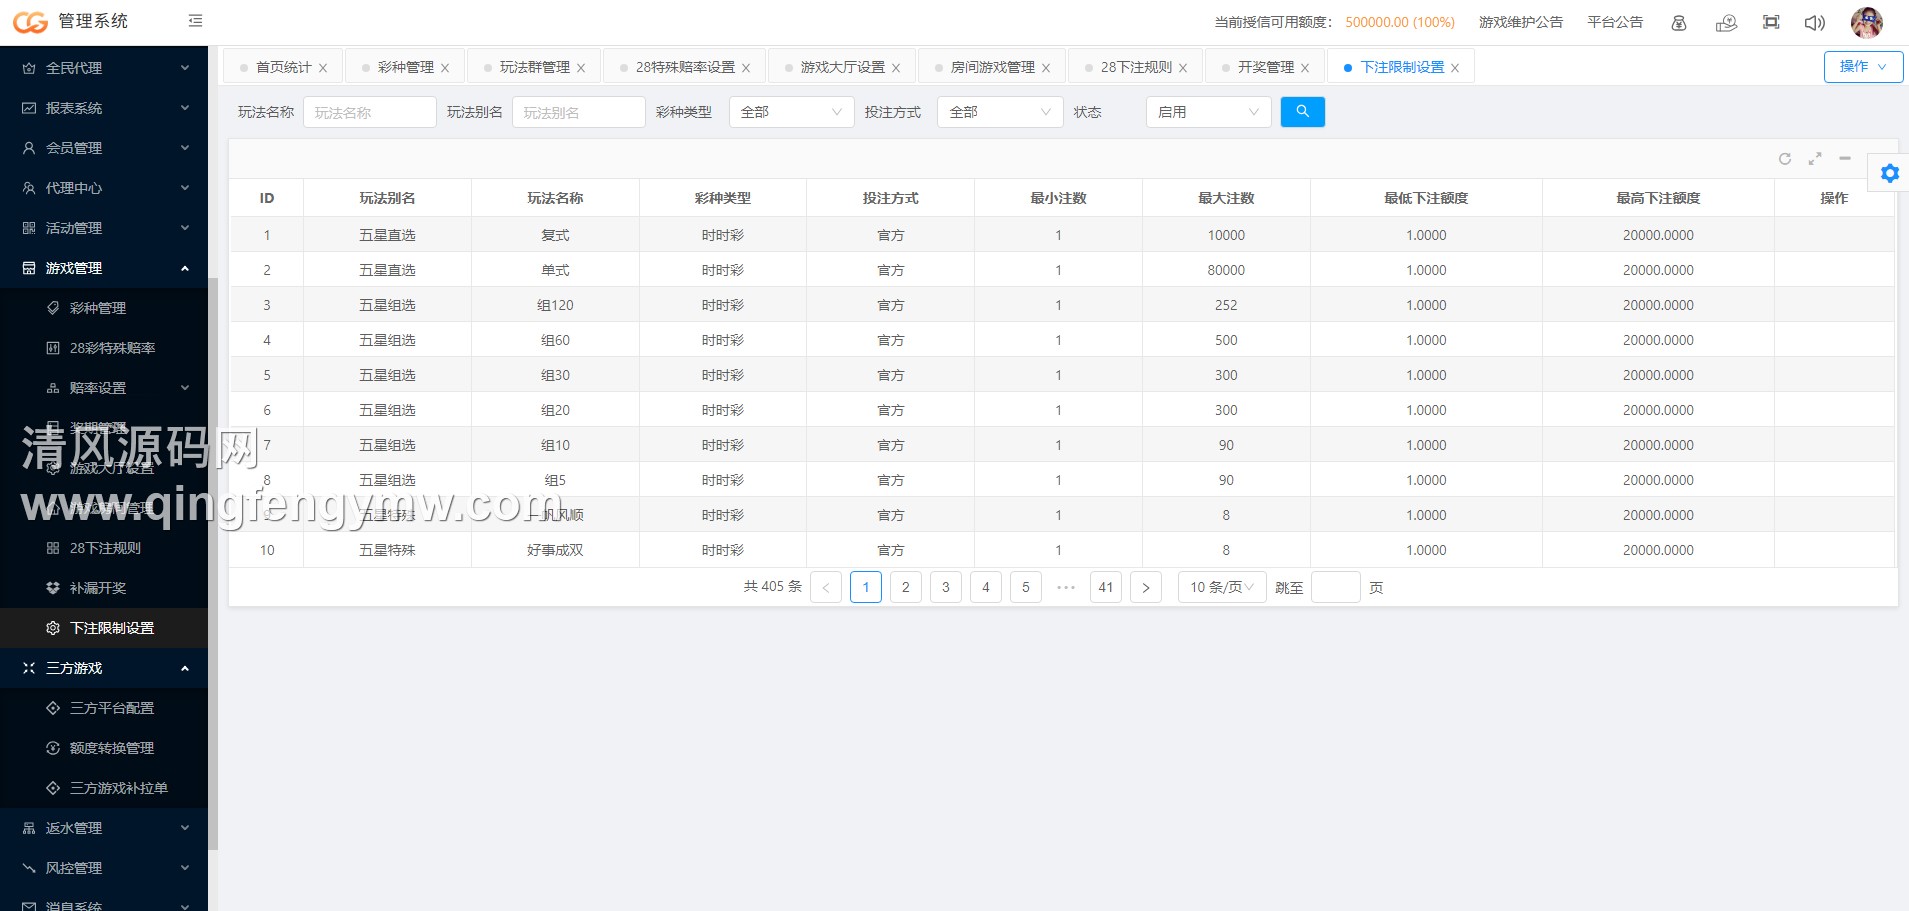This screenshot has height=911, width=1909.
Task: Go to page 3 in pagination
Action: 945,587
